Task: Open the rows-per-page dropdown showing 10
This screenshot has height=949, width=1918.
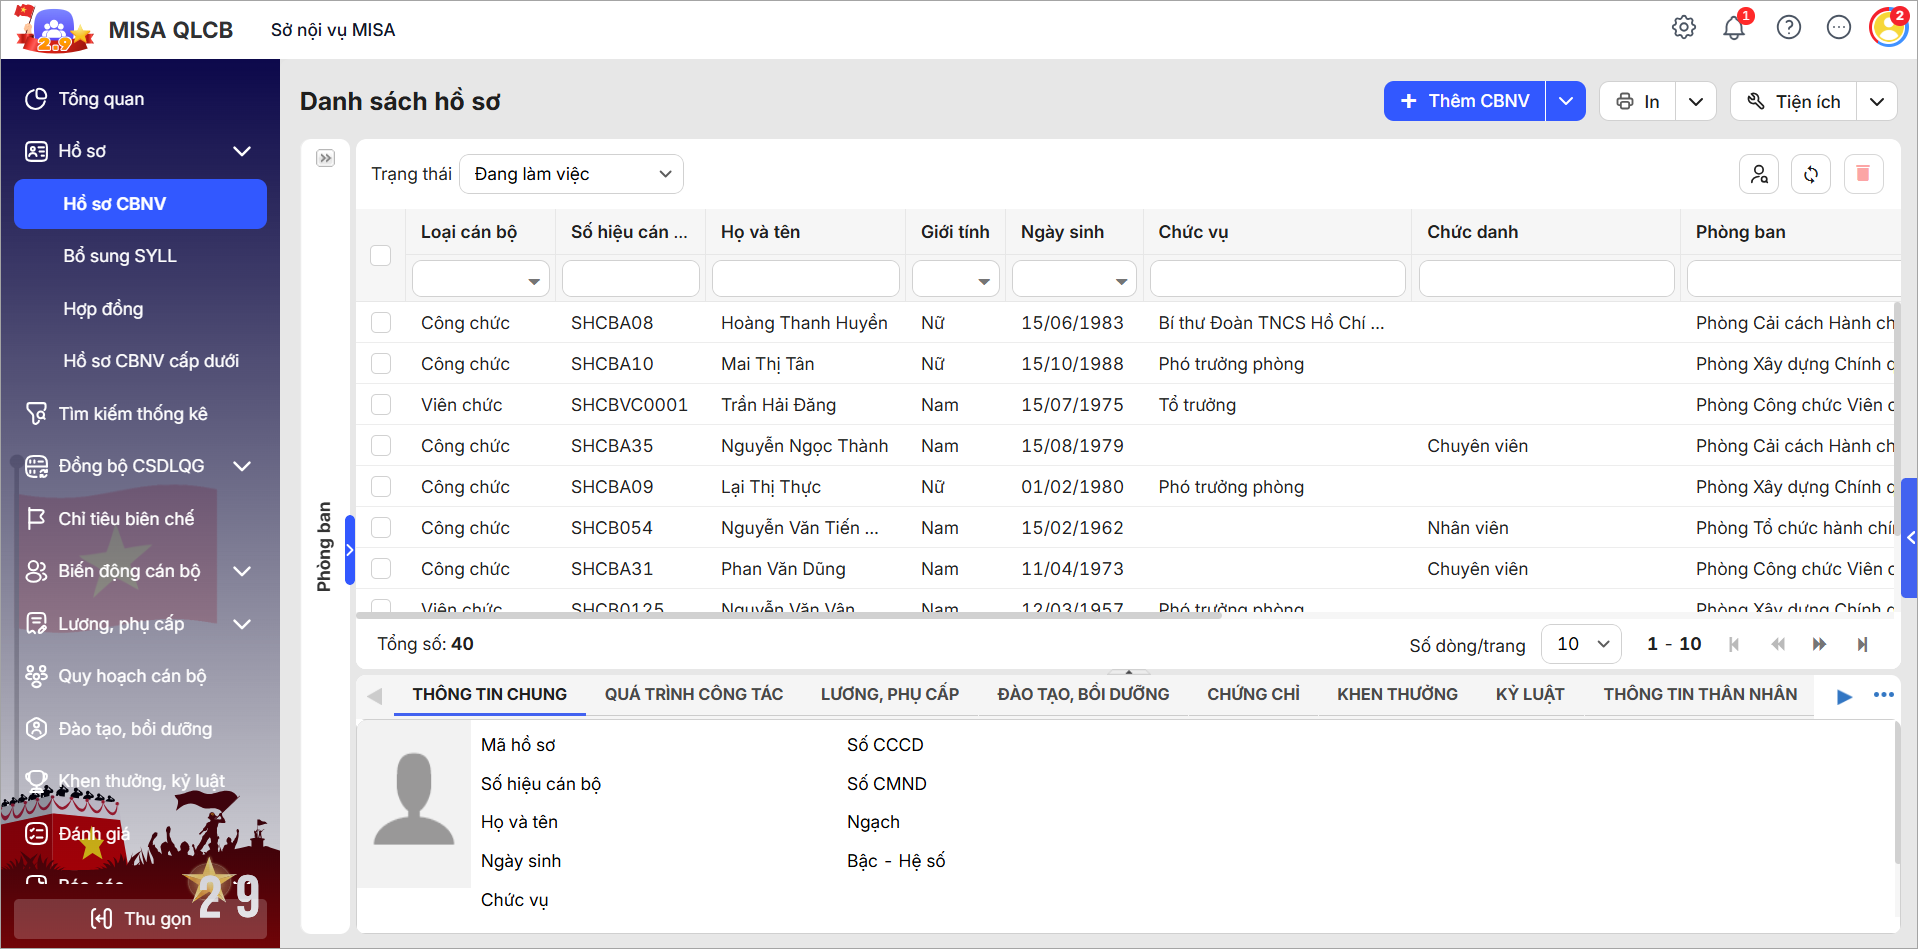Action: pyautogui.click(x=1581, y=645)
